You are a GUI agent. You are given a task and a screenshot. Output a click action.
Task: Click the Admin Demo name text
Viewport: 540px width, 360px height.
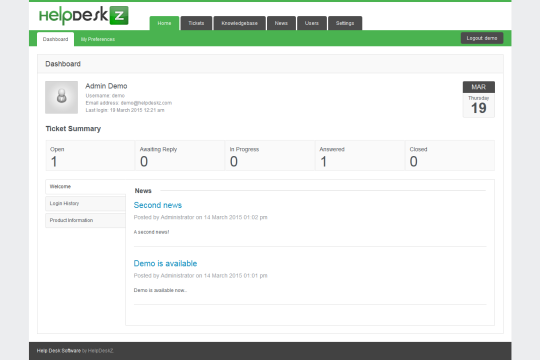coord(106,86)
